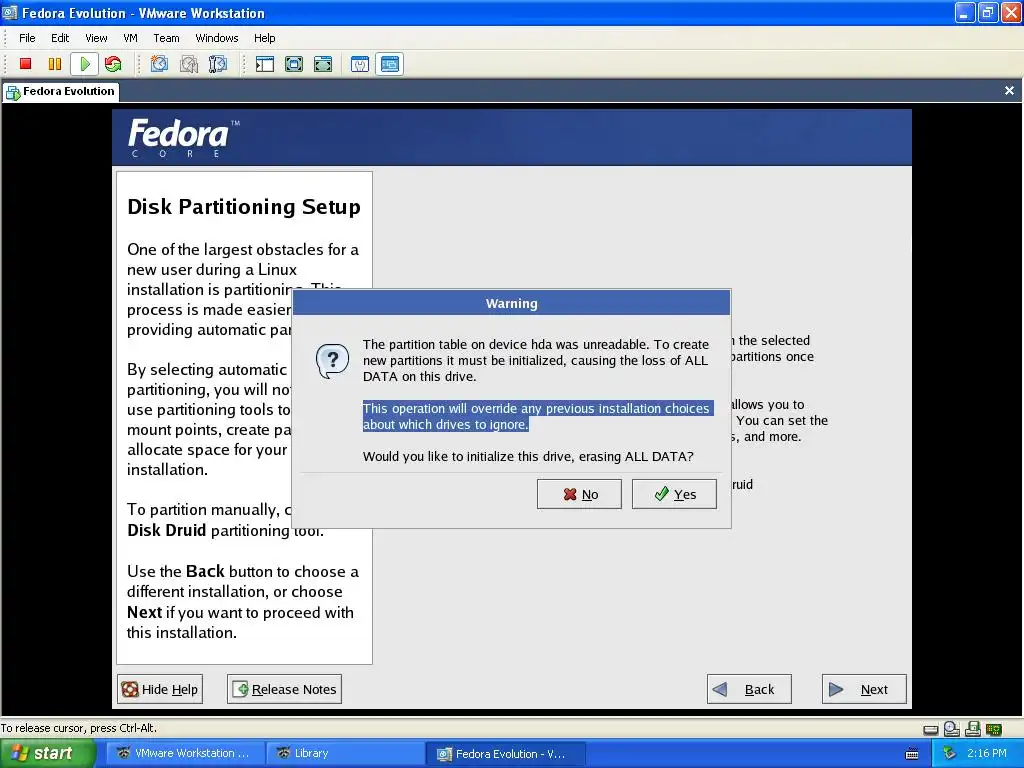This screenshot has width=1024, height=768.
Task: Open the Team menu
Action: coord(166,38)
